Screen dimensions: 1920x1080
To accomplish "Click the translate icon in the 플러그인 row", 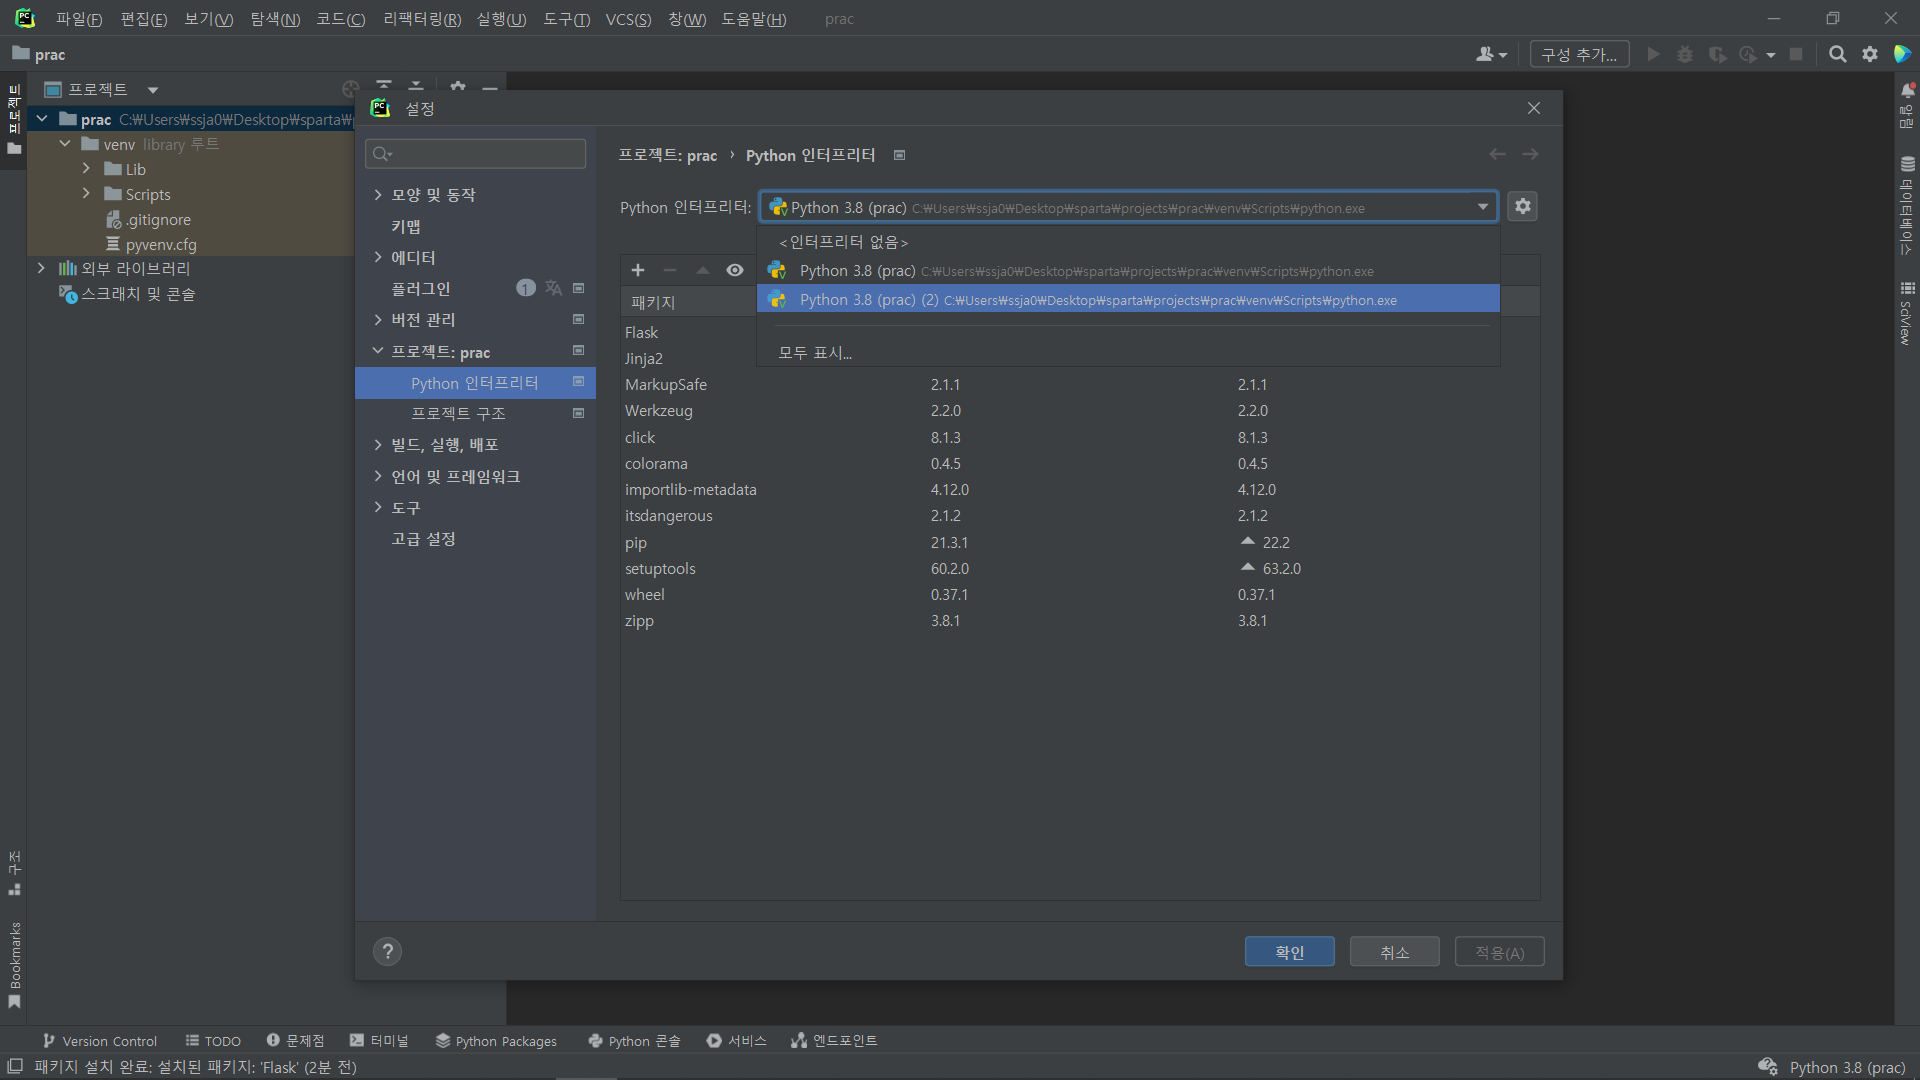I will point(553,288).
